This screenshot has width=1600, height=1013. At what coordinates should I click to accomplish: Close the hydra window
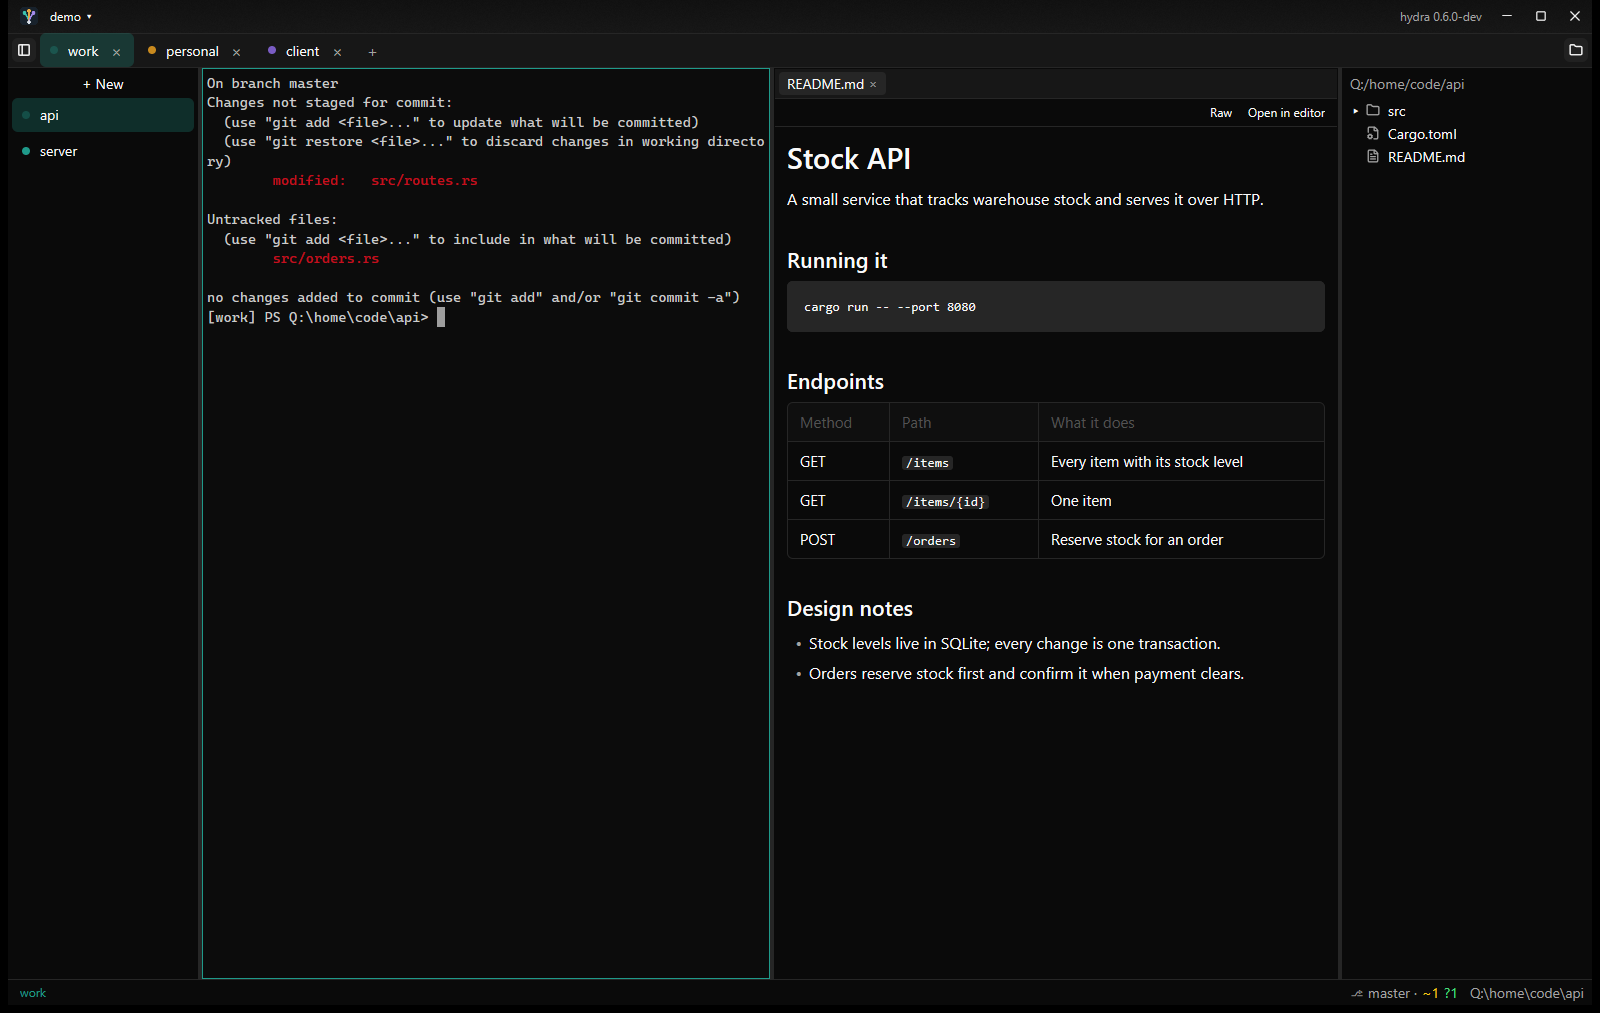point(1575,16)
